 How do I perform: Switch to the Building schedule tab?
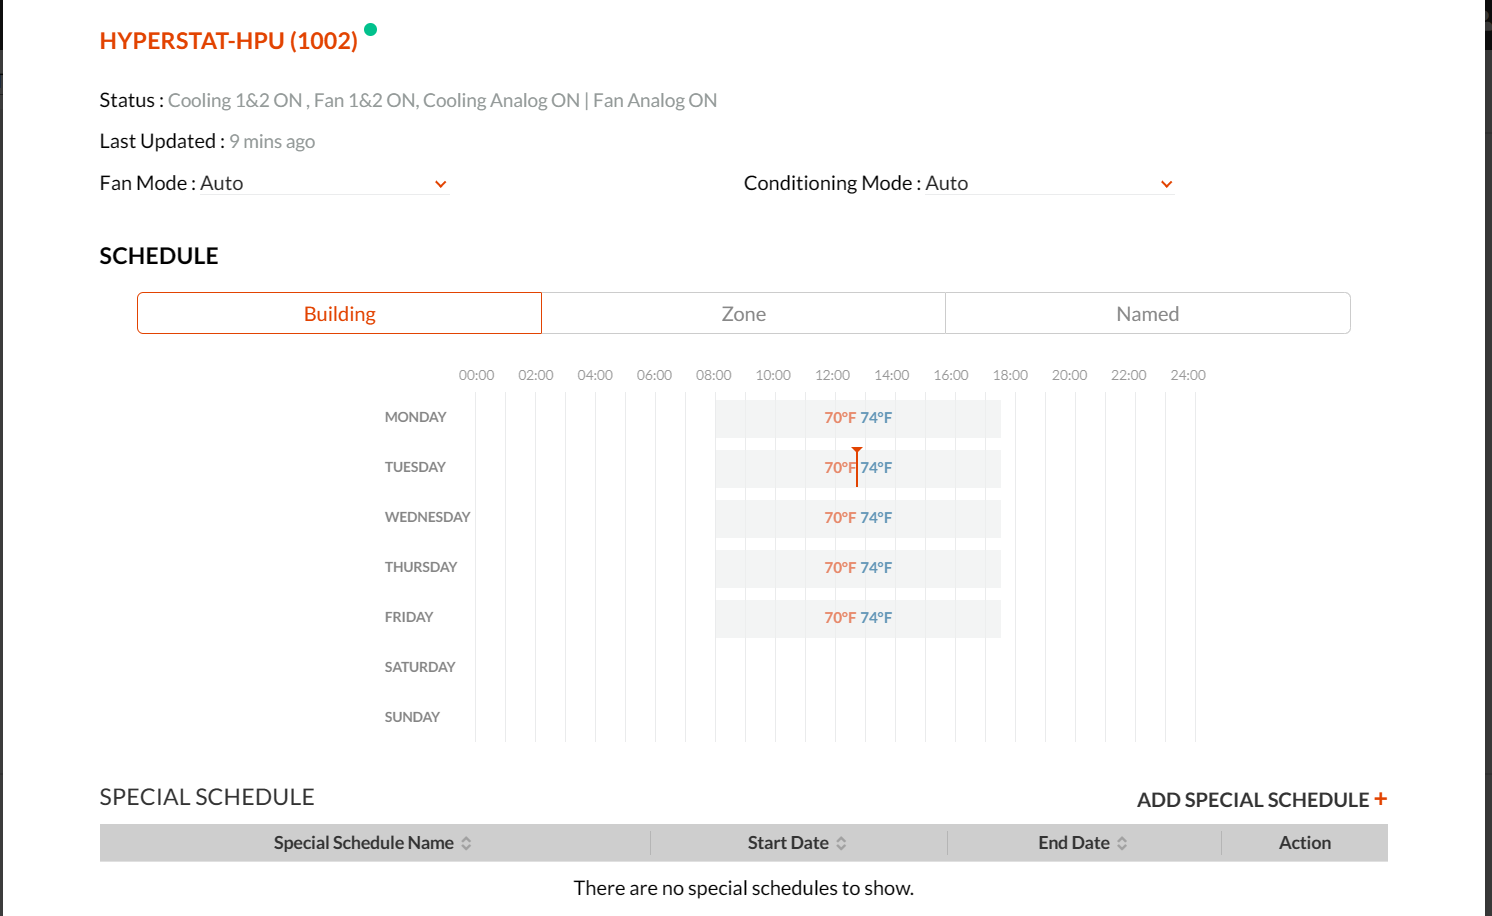[339, 314]
